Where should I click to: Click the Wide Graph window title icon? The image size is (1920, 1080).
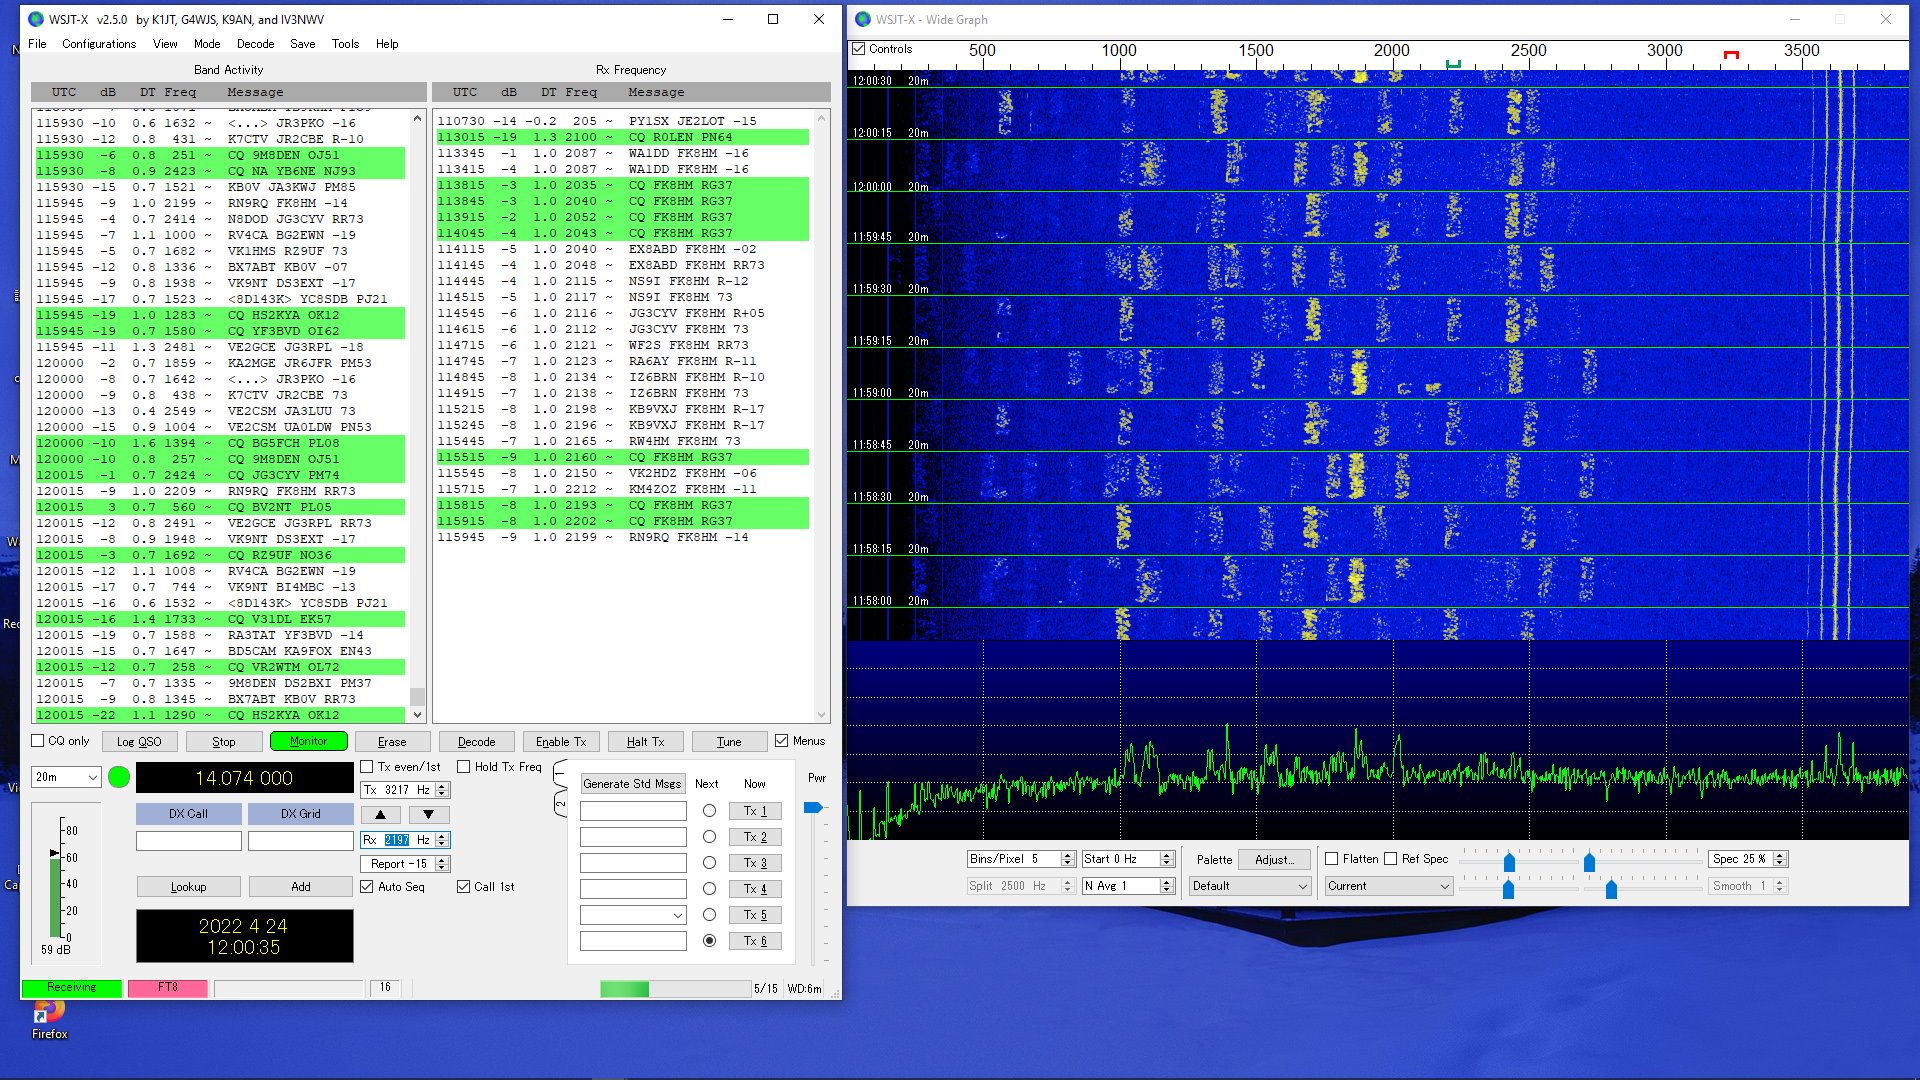[862, 19]
